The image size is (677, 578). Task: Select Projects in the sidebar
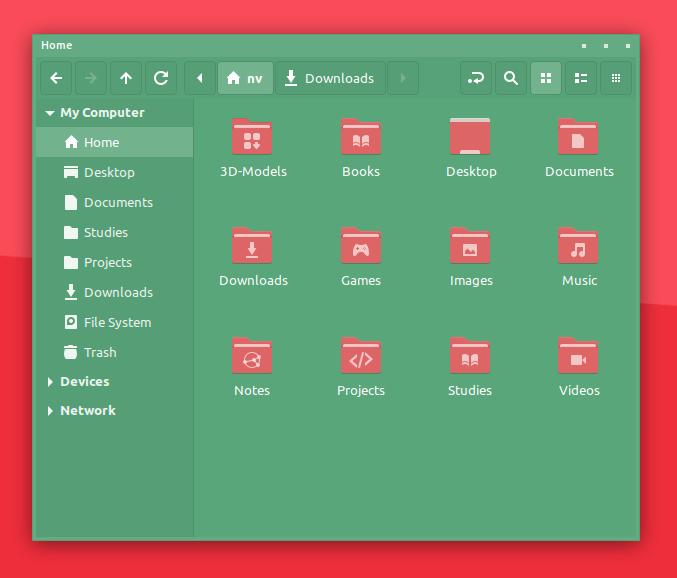[x=114, y=262]
